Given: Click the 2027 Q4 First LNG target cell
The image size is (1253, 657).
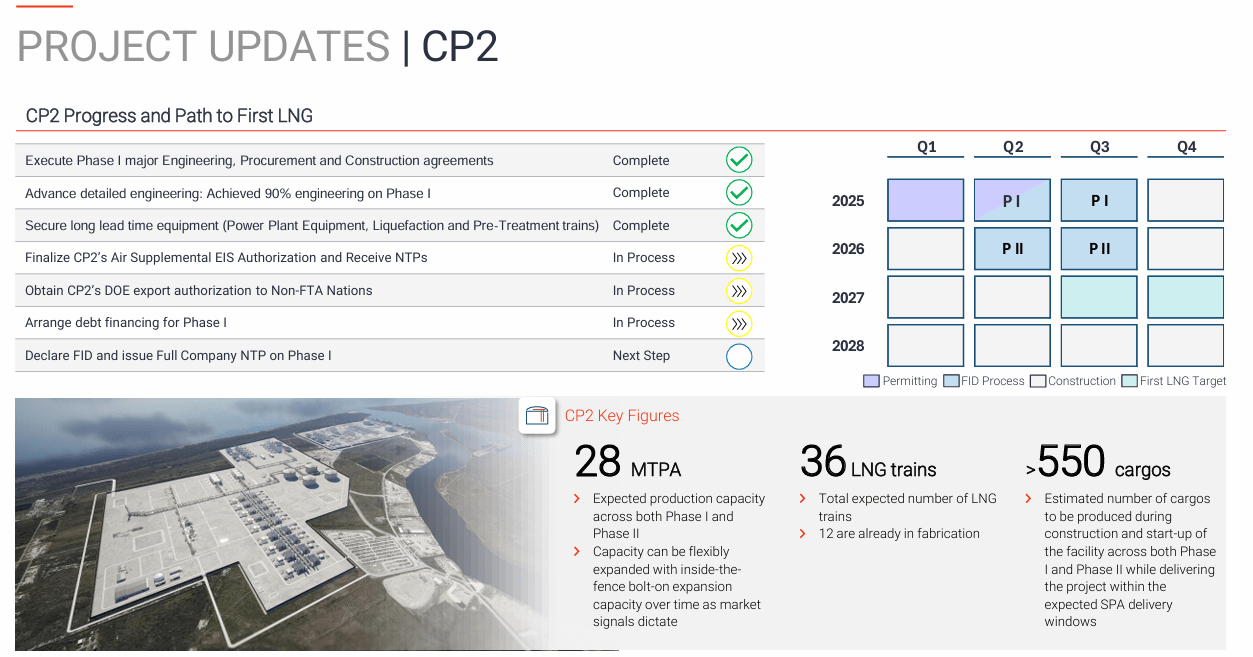Looking at the screenshot, I should point(1185,297).
